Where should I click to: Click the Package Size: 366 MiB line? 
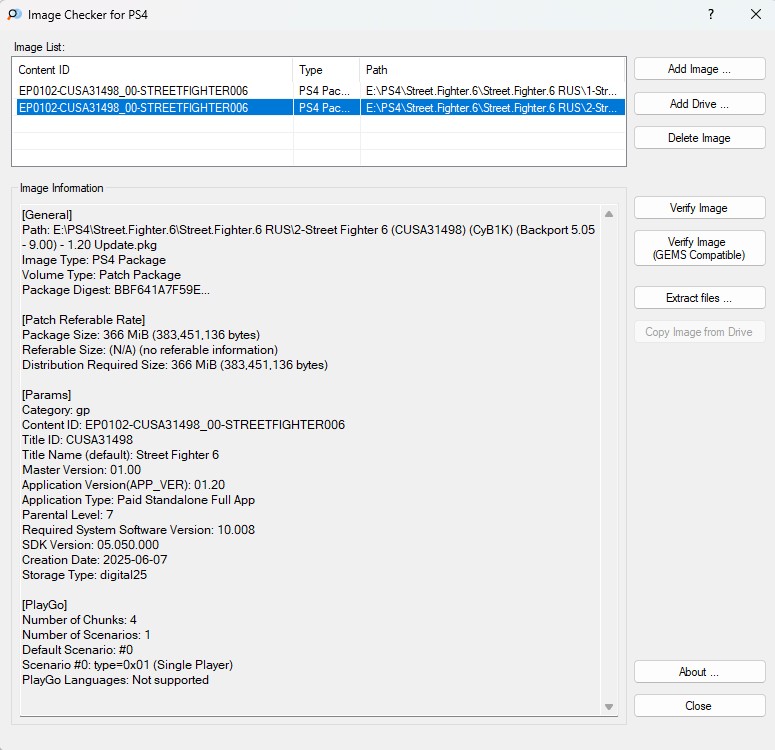(x=141, y=335)
